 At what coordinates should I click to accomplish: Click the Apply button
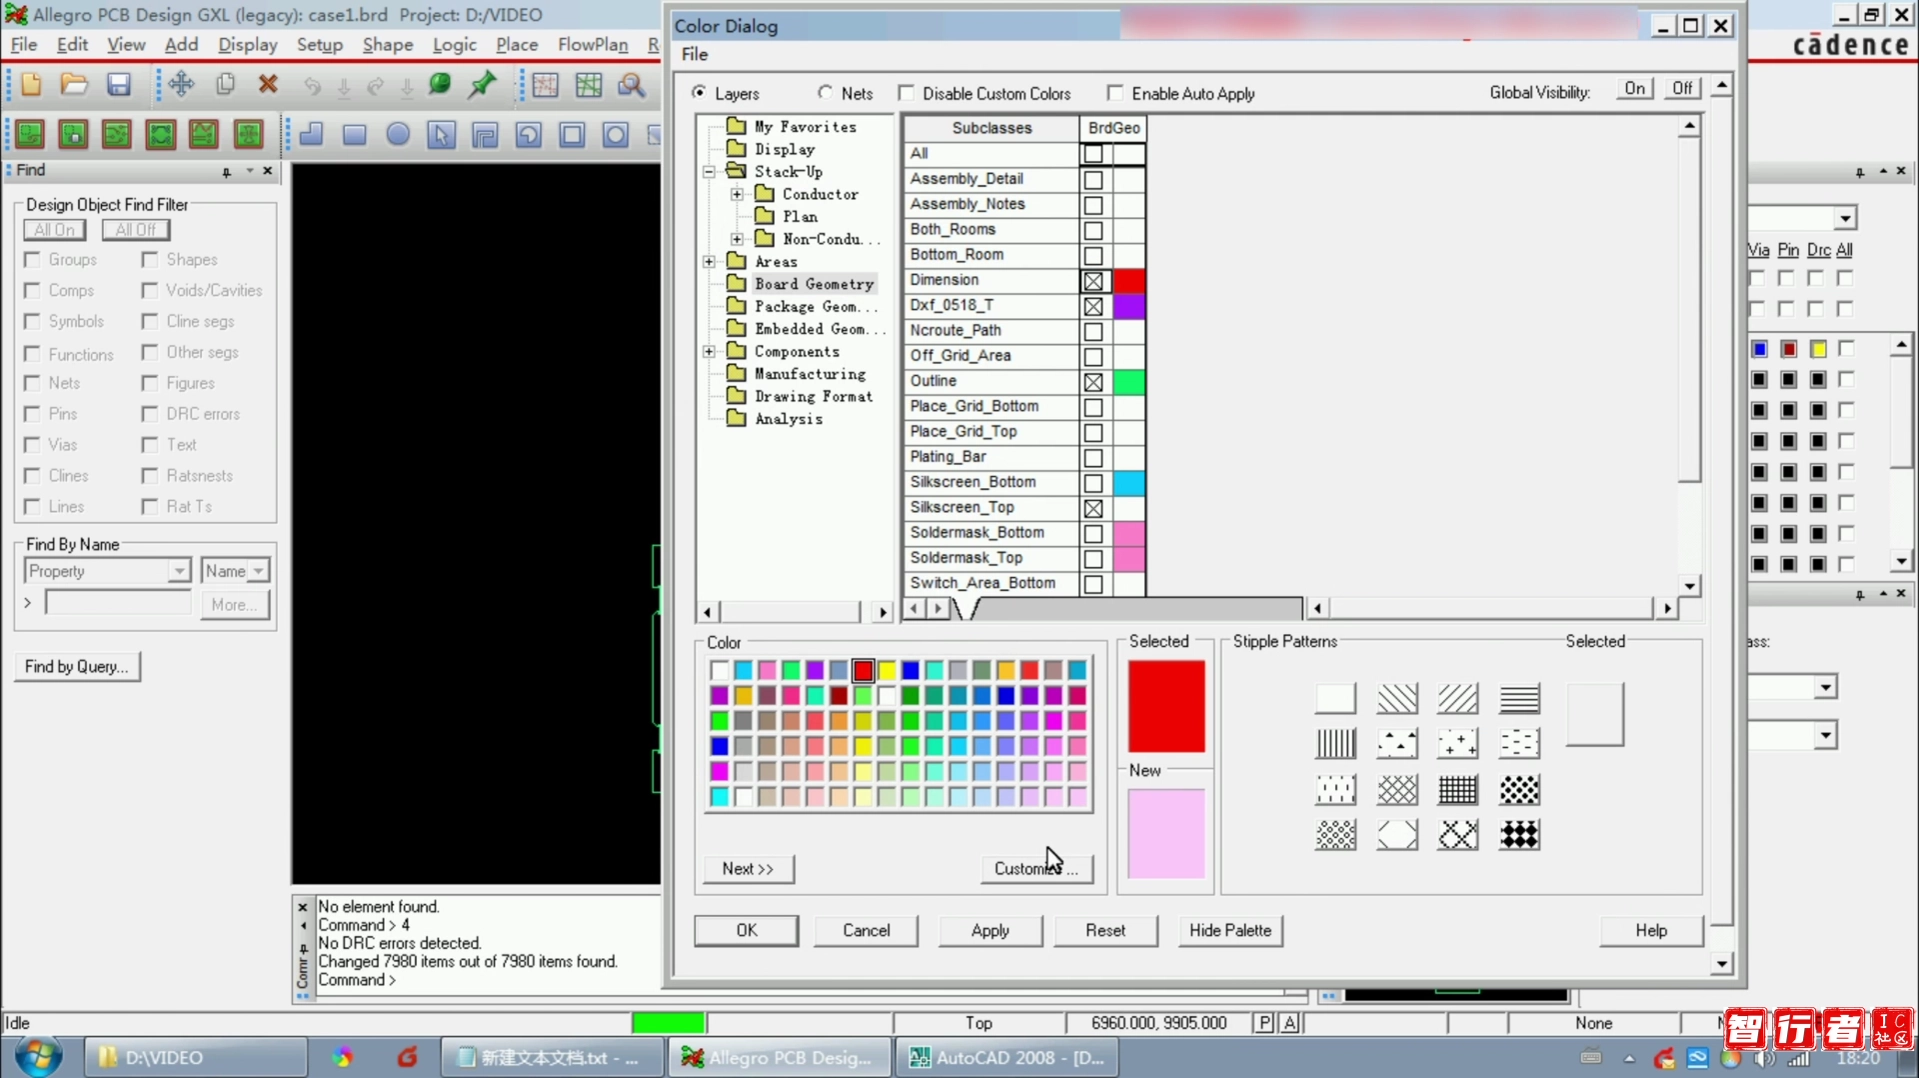click(990, 930)
